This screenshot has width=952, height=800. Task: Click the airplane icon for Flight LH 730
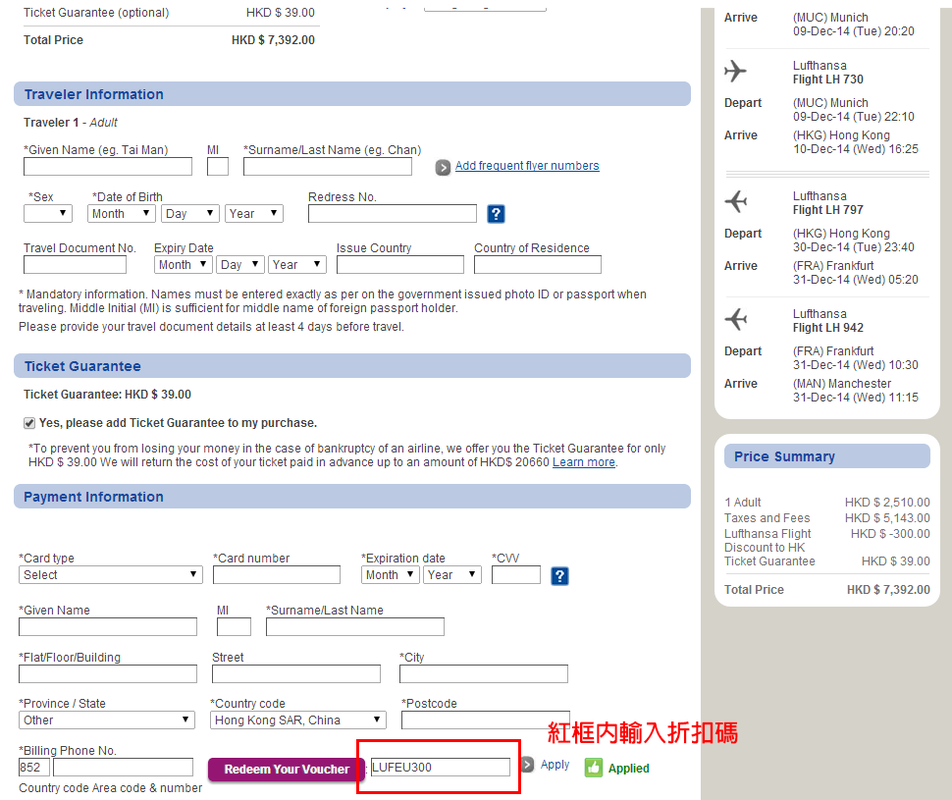click(736, 72)
